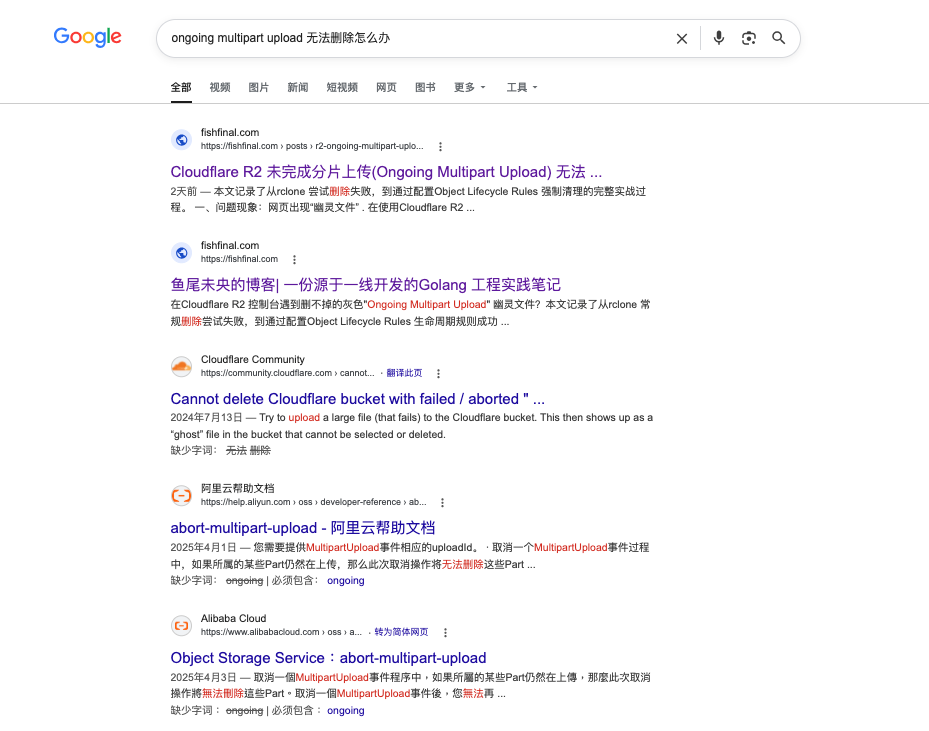Expand the 更多 dropdown

point(470,87)
